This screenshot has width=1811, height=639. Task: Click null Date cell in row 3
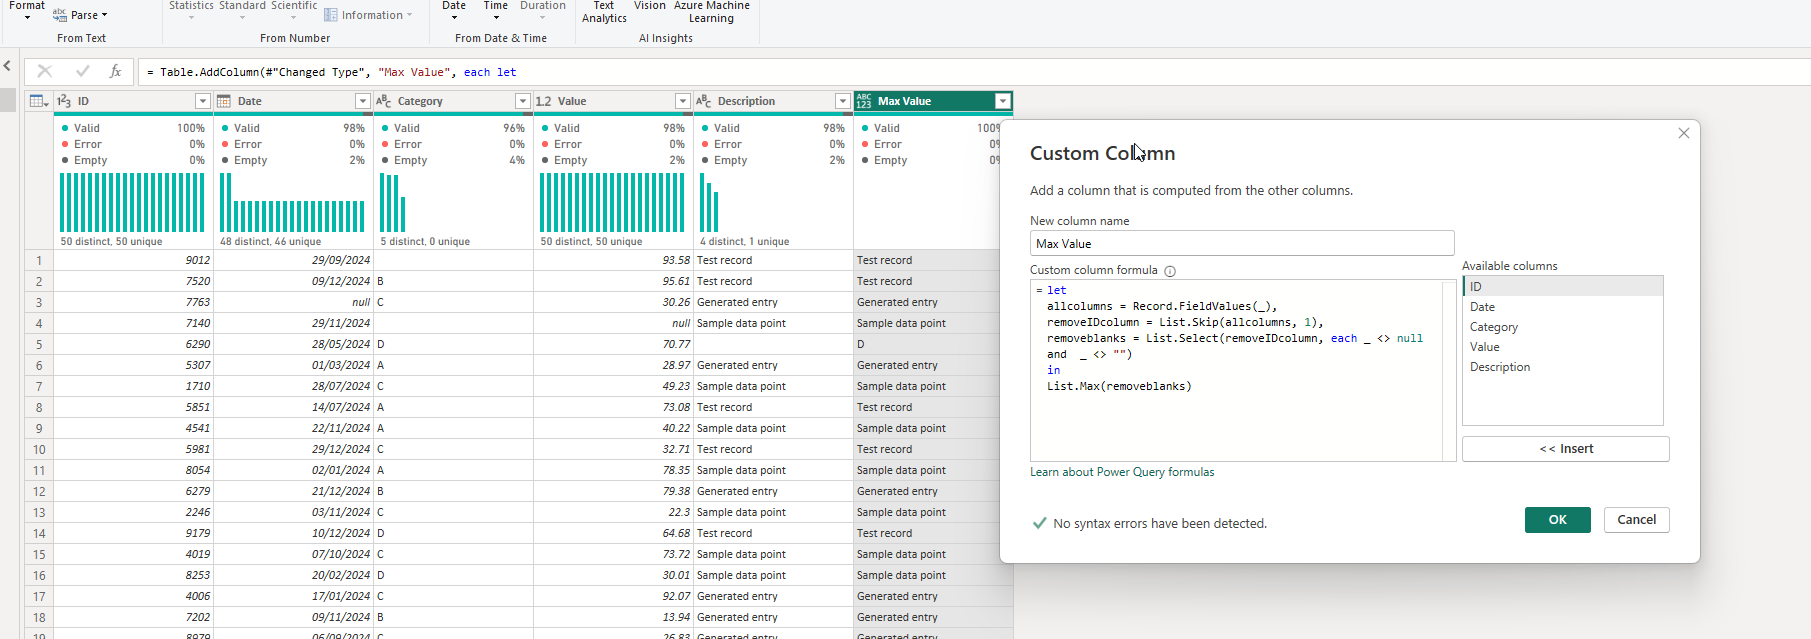pos(293,302)
